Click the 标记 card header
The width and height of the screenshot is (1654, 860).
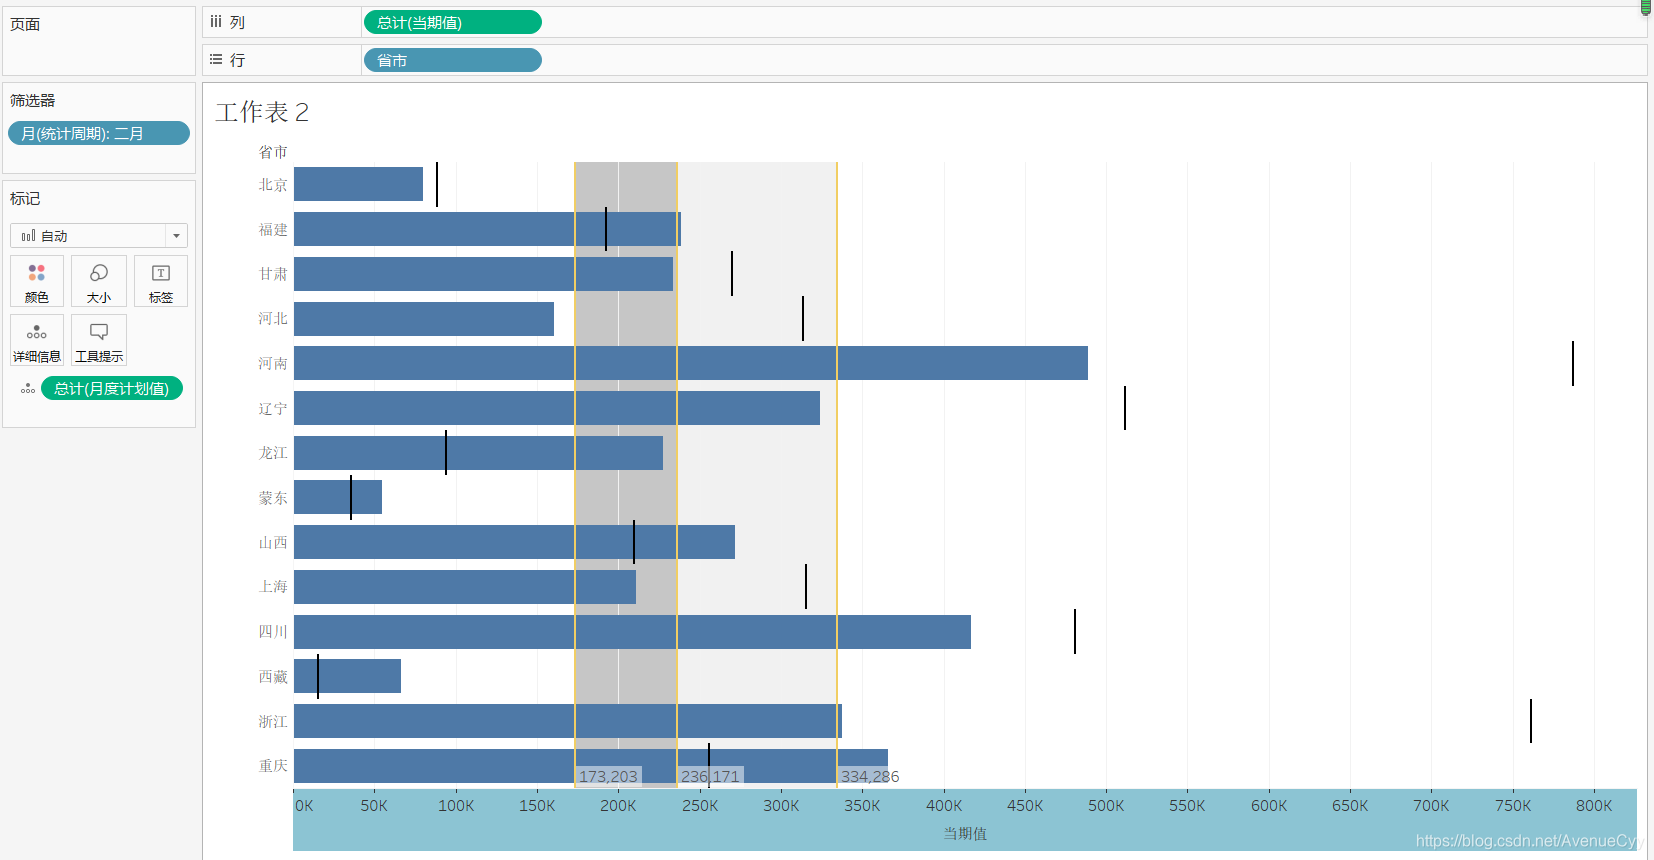tap(25, 199)
